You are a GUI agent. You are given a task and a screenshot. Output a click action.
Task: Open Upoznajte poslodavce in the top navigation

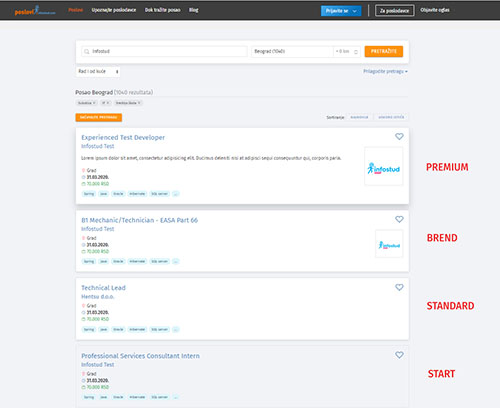pos(114,10)
